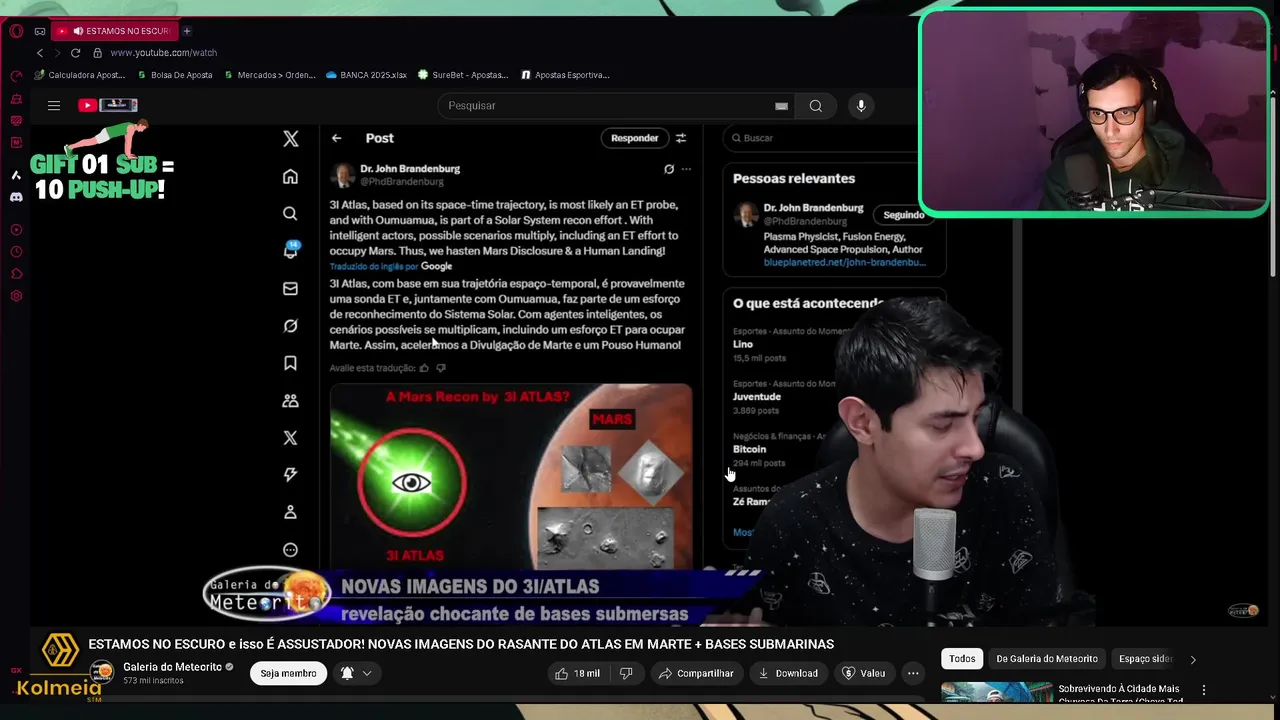The height and width of the screenshot is (720, 1280).
Task: Open the Mercados > Orden... bookmark
Action: coord(270,75)
